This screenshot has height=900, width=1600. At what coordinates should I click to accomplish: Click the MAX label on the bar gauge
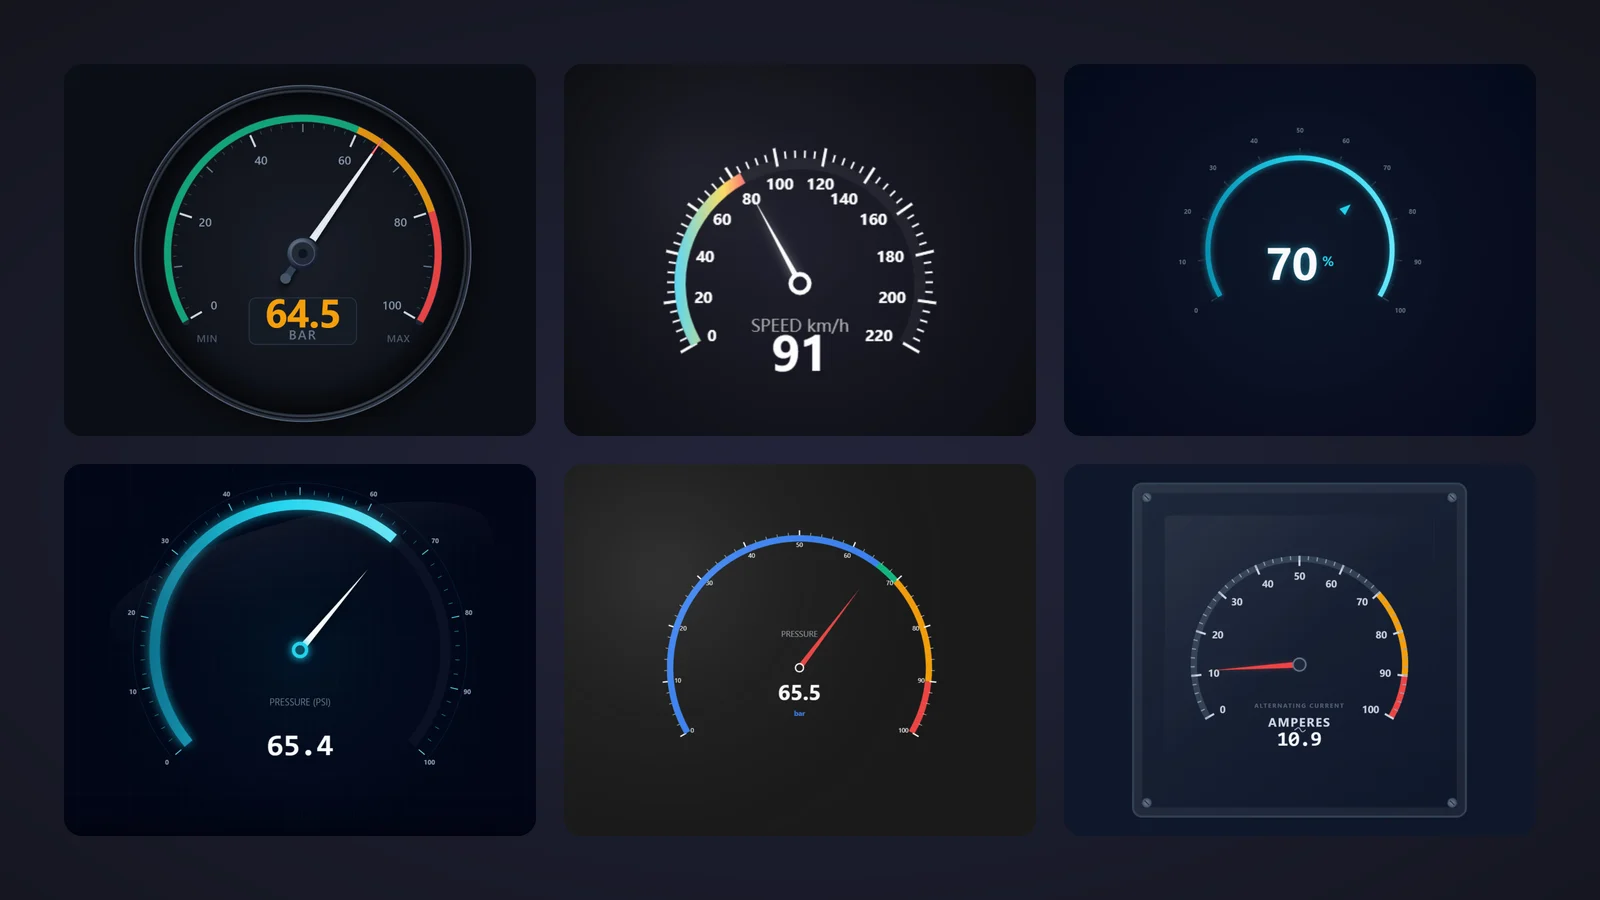point(398,339)
